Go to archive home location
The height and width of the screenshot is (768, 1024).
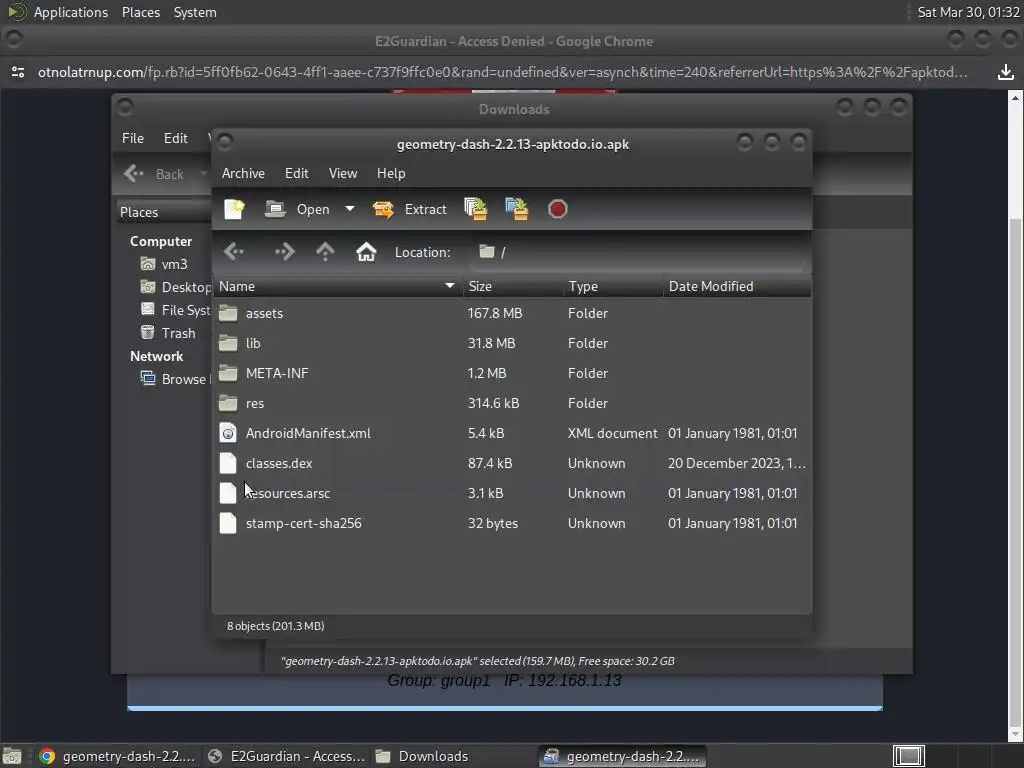(x=366, y=251)
